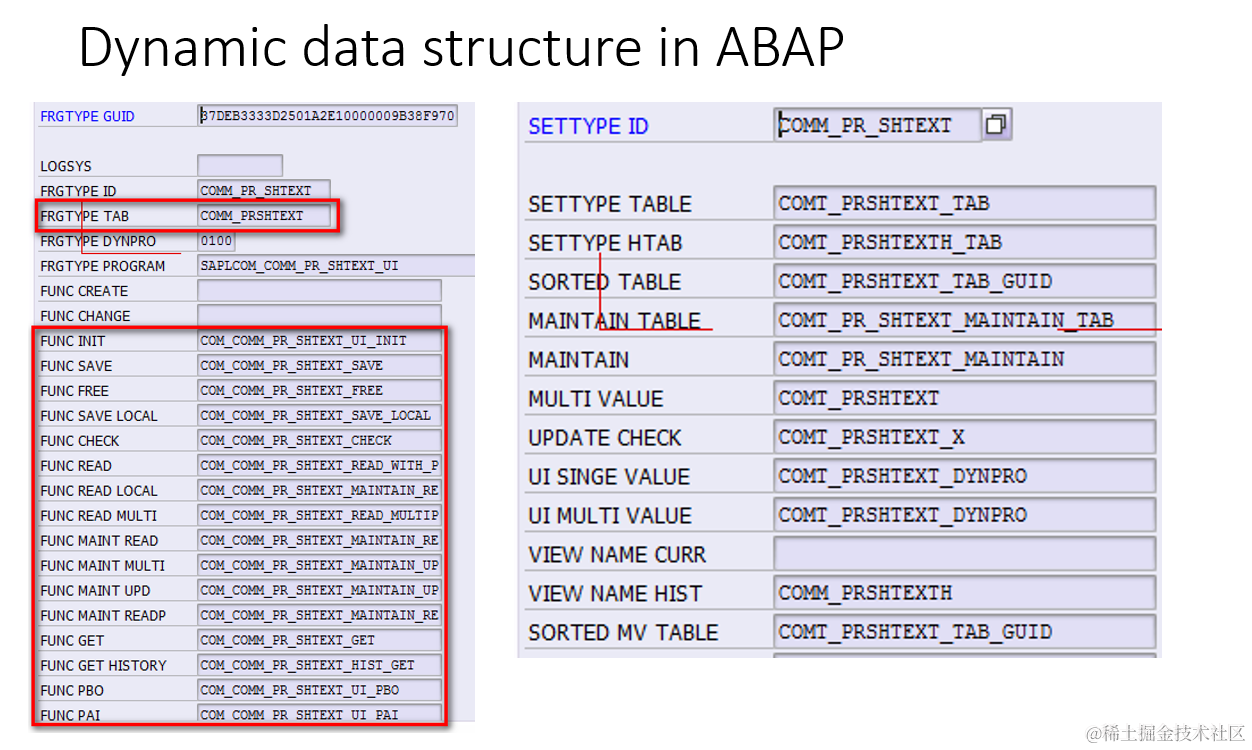Select the UI MULTI VALUE field
The width and height of the screenshot is (1252, 750).
click(964, 515)
